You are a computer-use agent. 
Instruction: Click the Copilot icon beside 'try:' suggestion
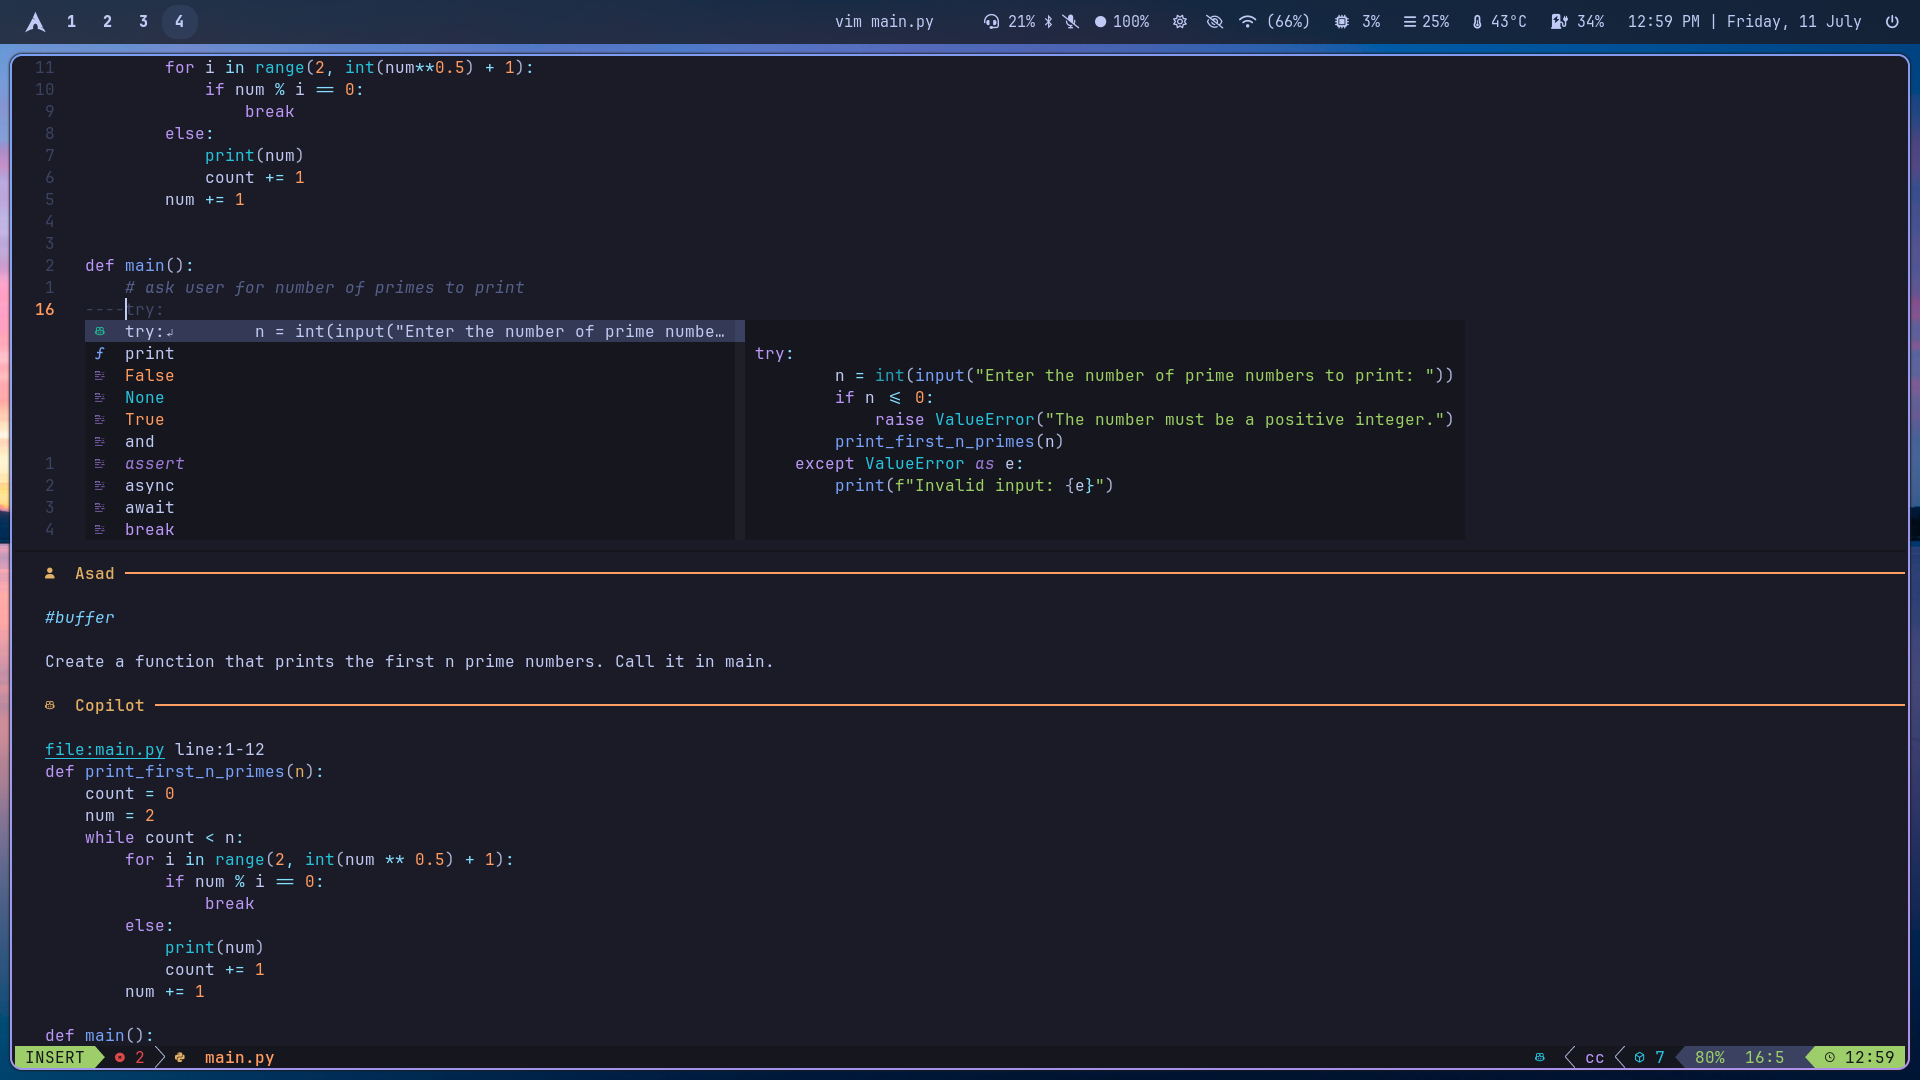[100, 331]
